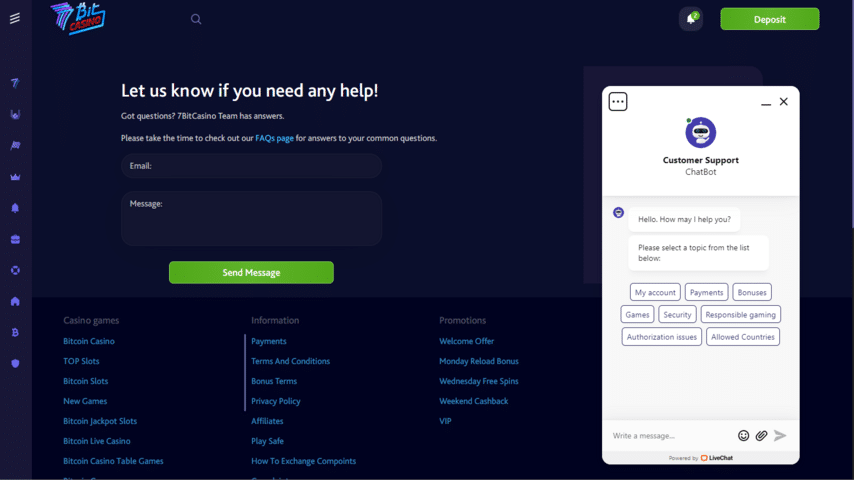This screenshot has height=480, width=854.
Task: Click the sidebar bell icon
Action: click(15, 208)
